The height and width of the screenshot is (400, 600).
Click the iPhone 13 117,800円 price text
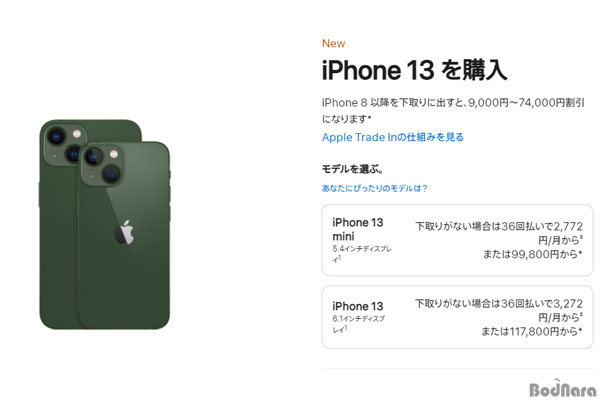(532, 331)
